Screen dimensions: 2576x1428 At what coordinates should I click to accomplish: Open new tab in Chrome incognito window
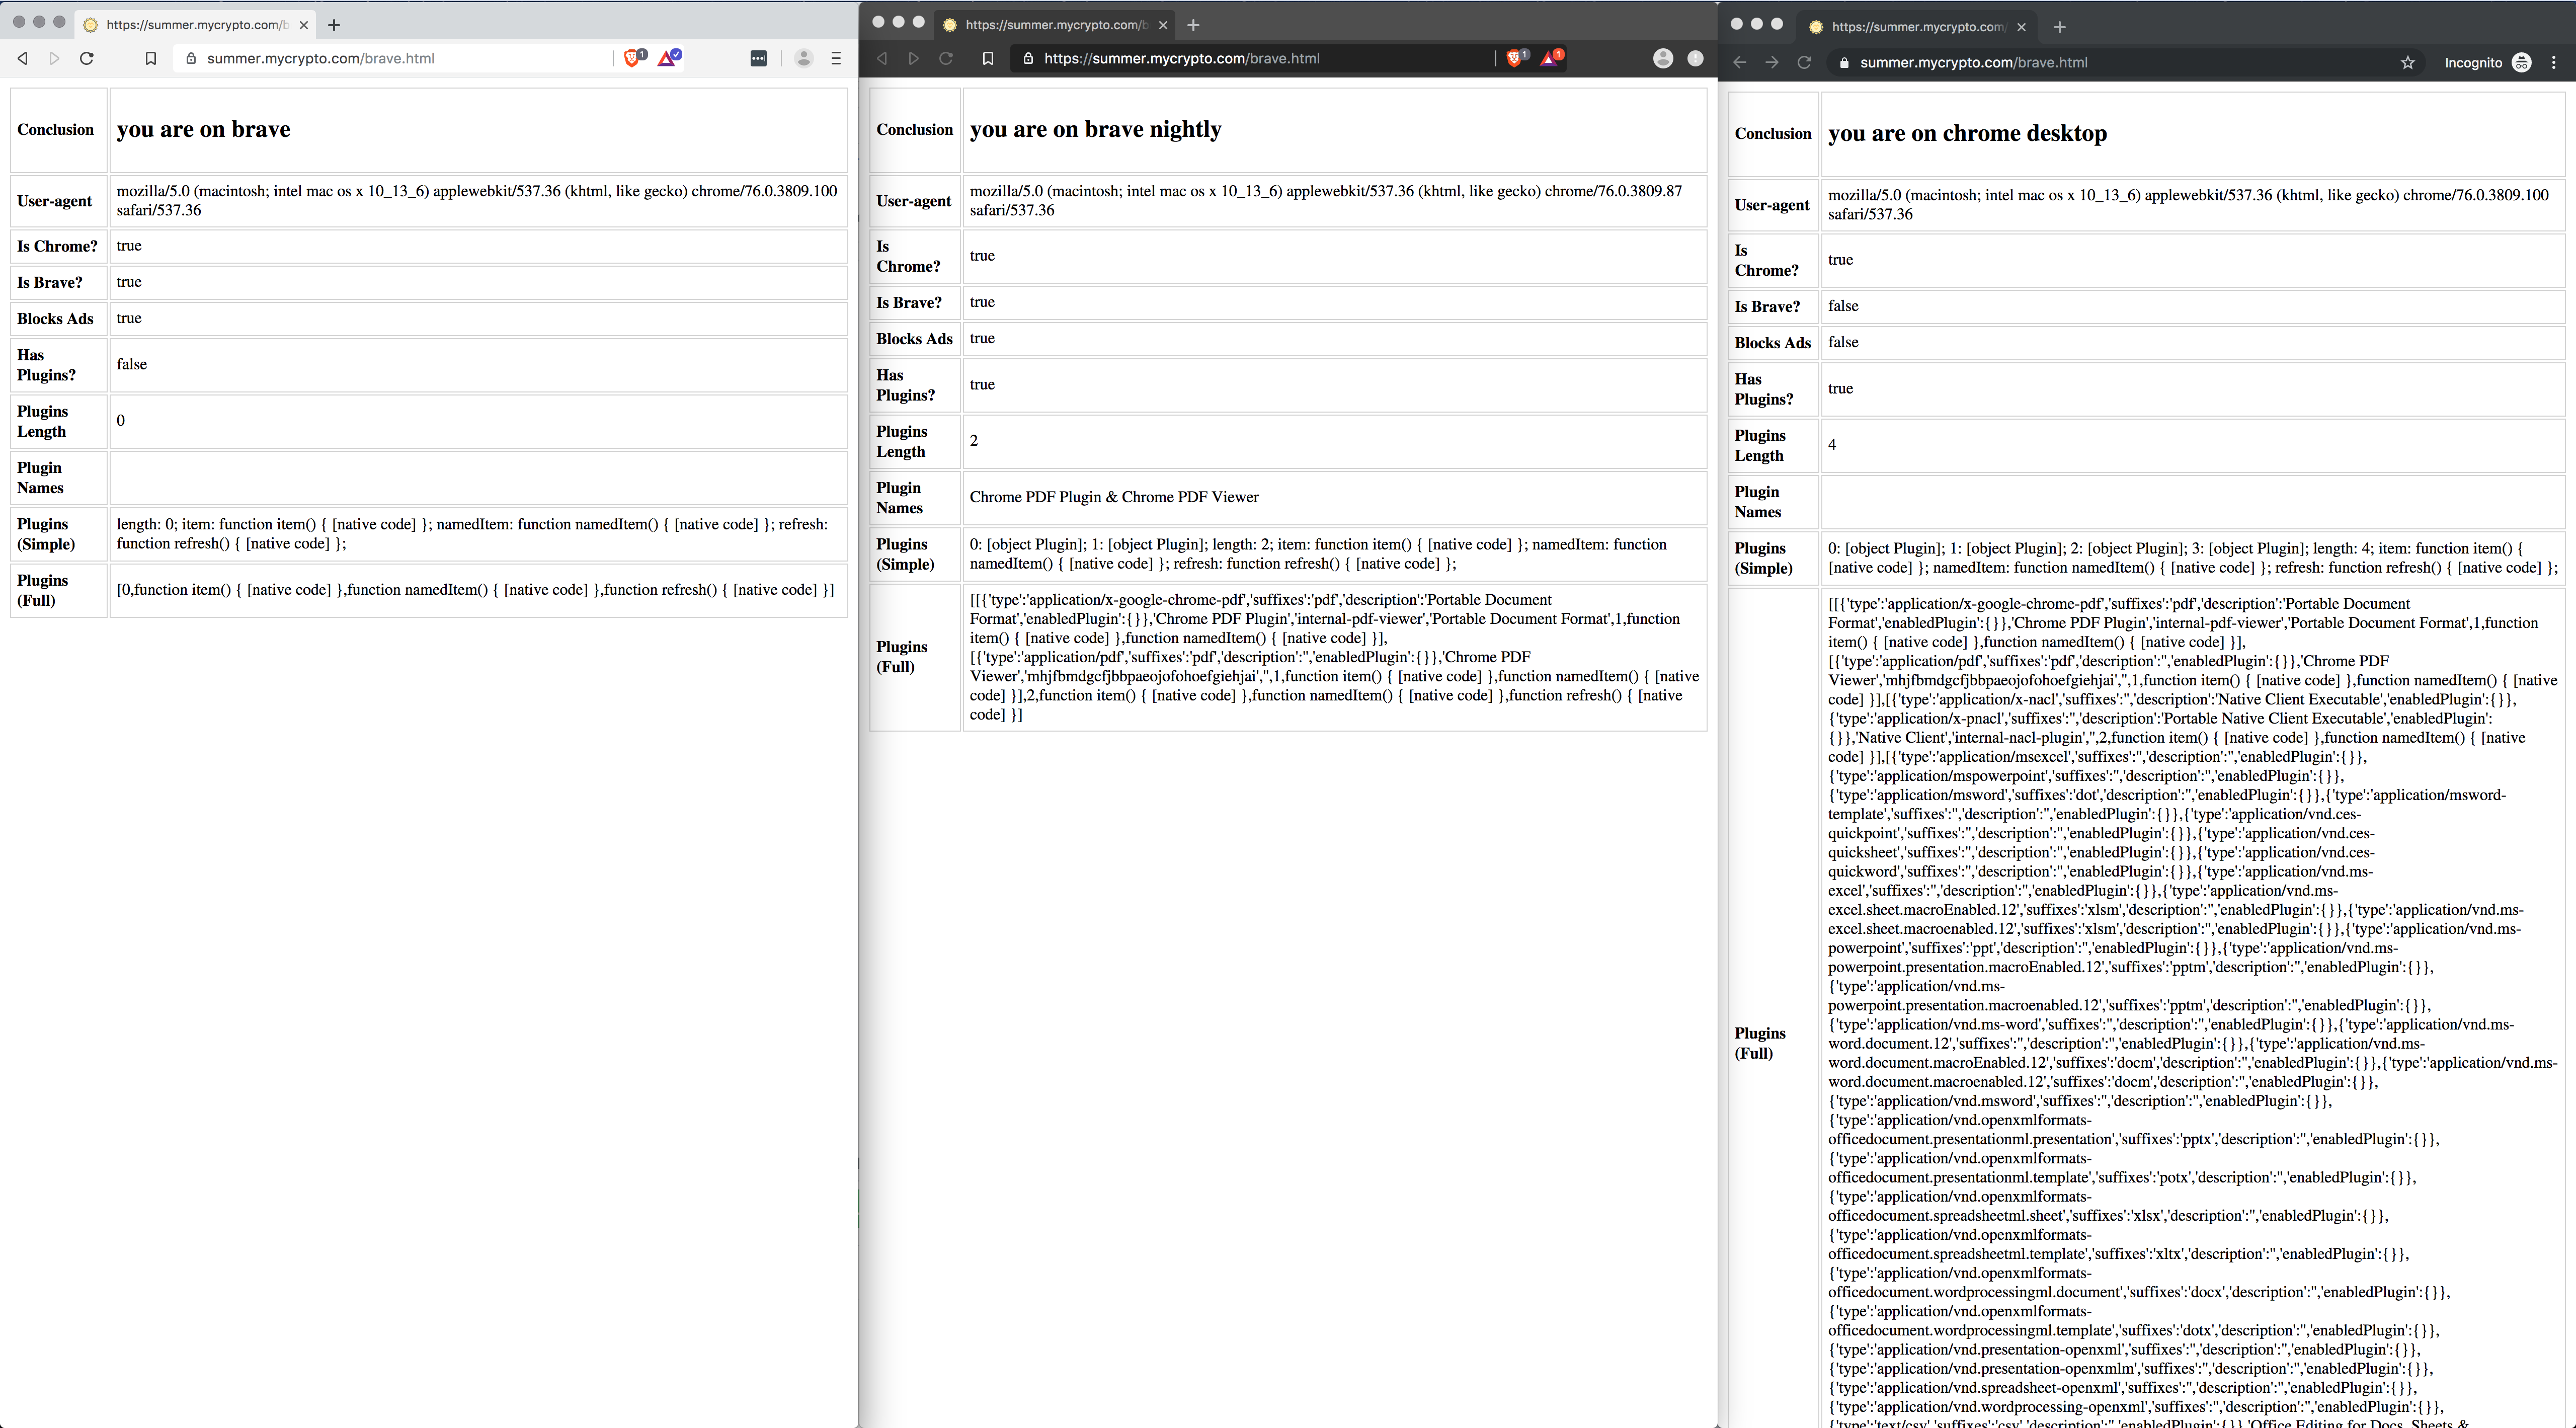(2059, 27)
